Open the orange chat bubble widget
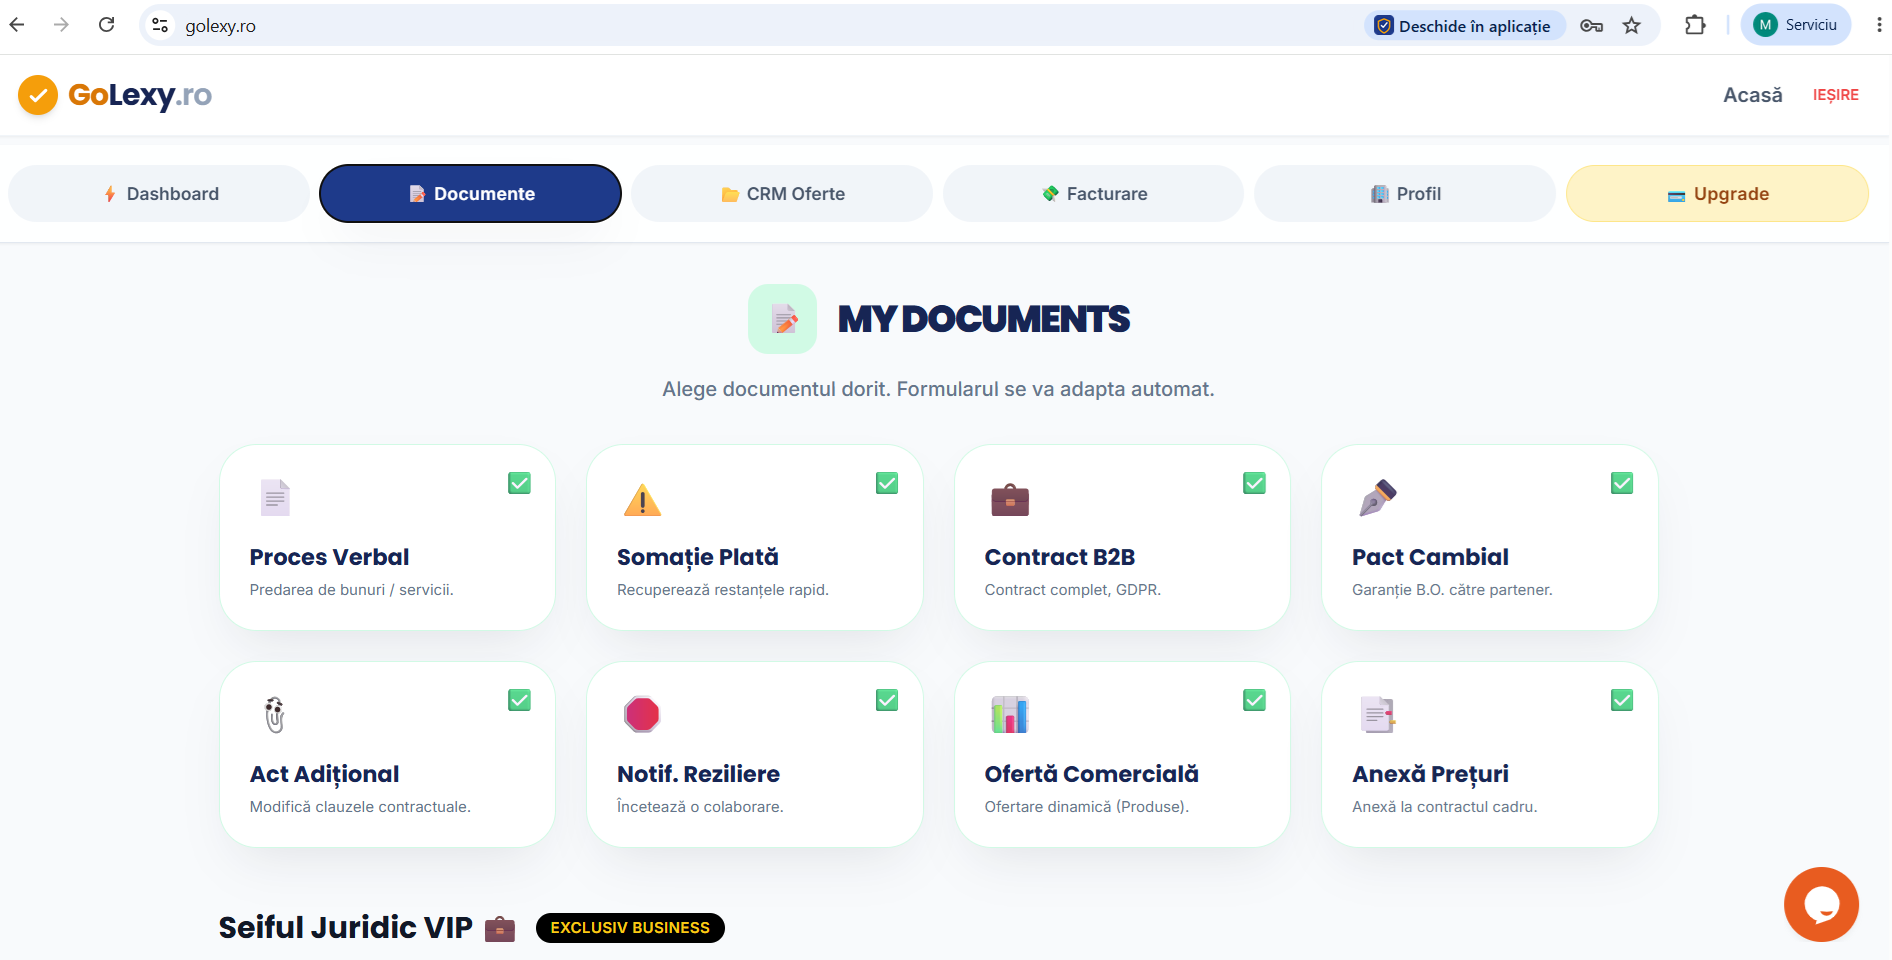The width and height of the screenshot is (1892, 960). 1821,904
